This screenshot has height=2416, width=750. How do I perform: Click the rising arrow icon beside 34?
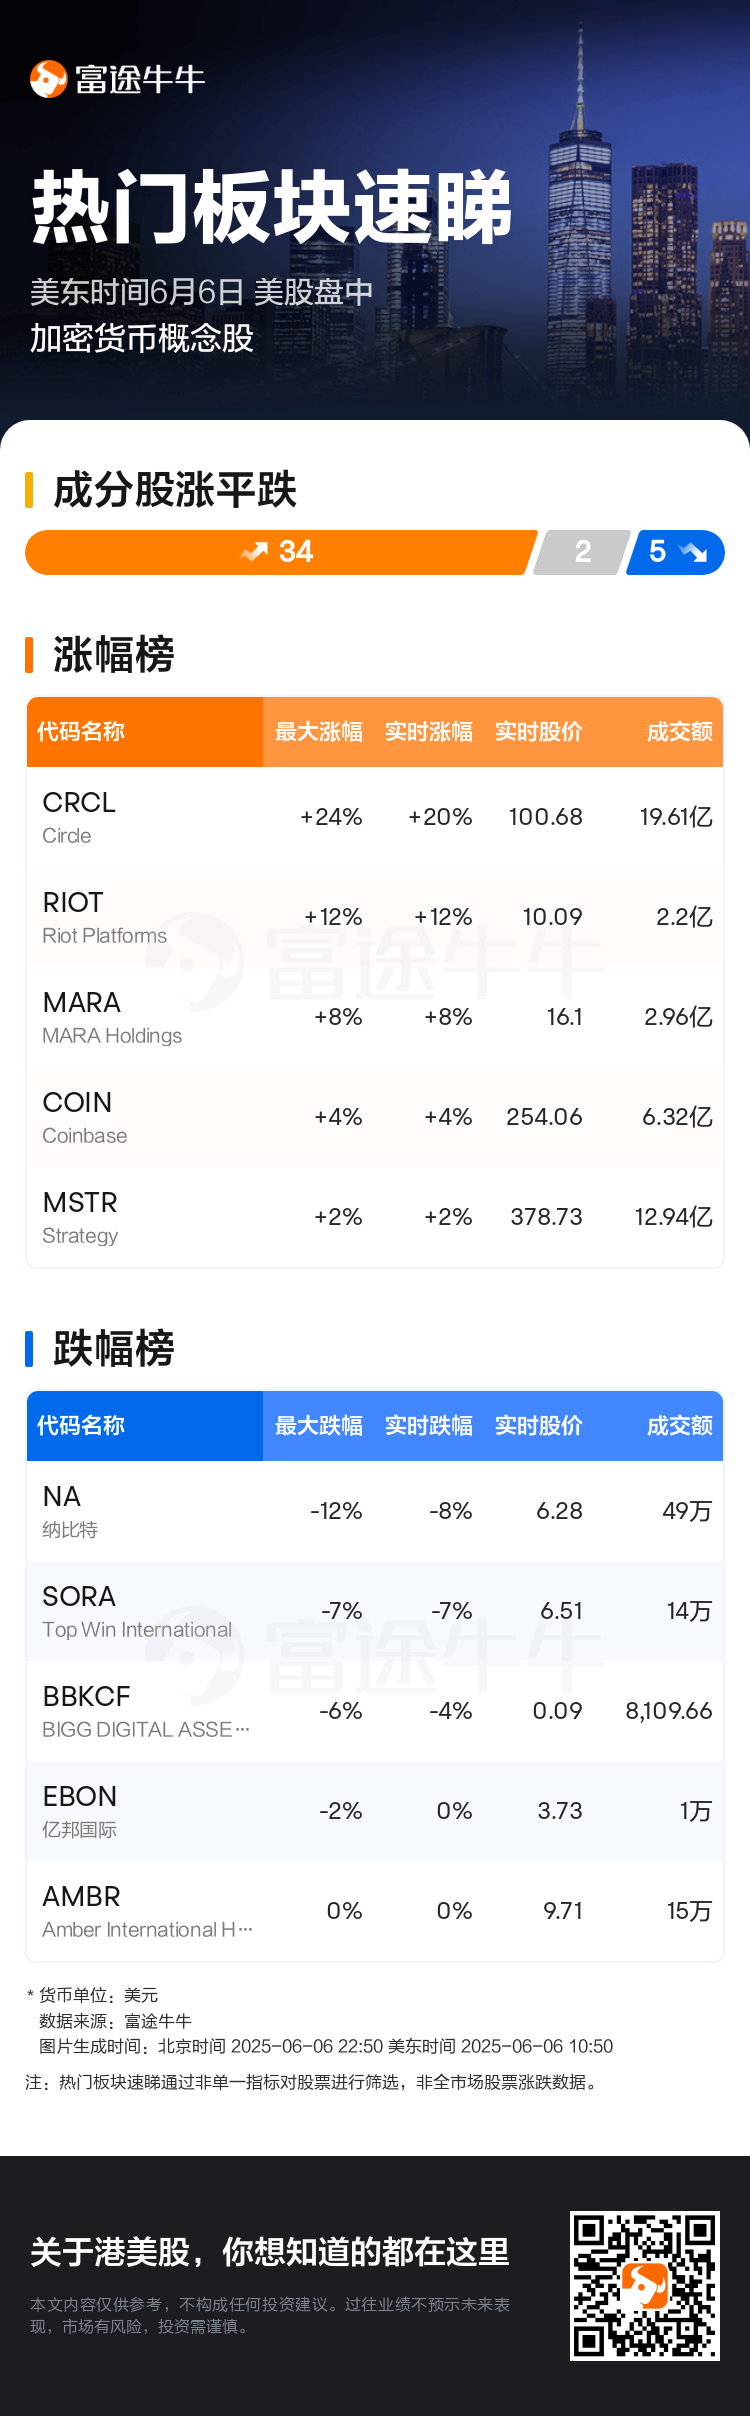click(254, 552)
